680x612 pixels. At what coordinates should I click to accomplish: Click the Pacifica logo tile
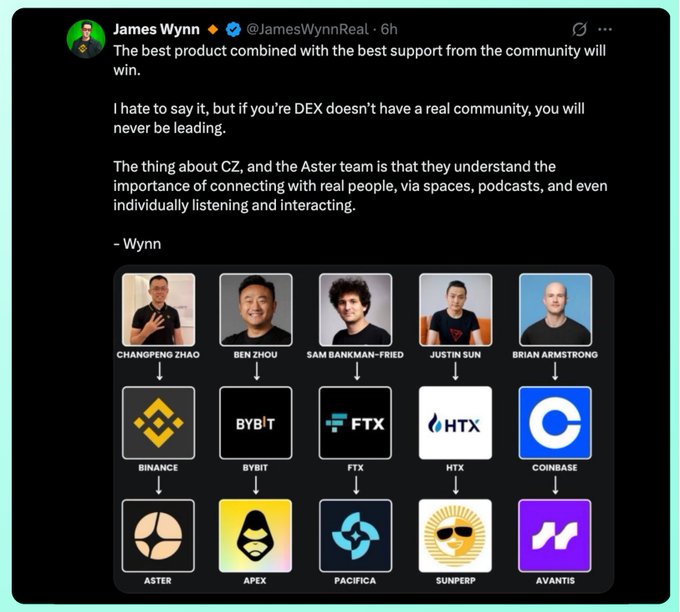(x=355, y=536)
